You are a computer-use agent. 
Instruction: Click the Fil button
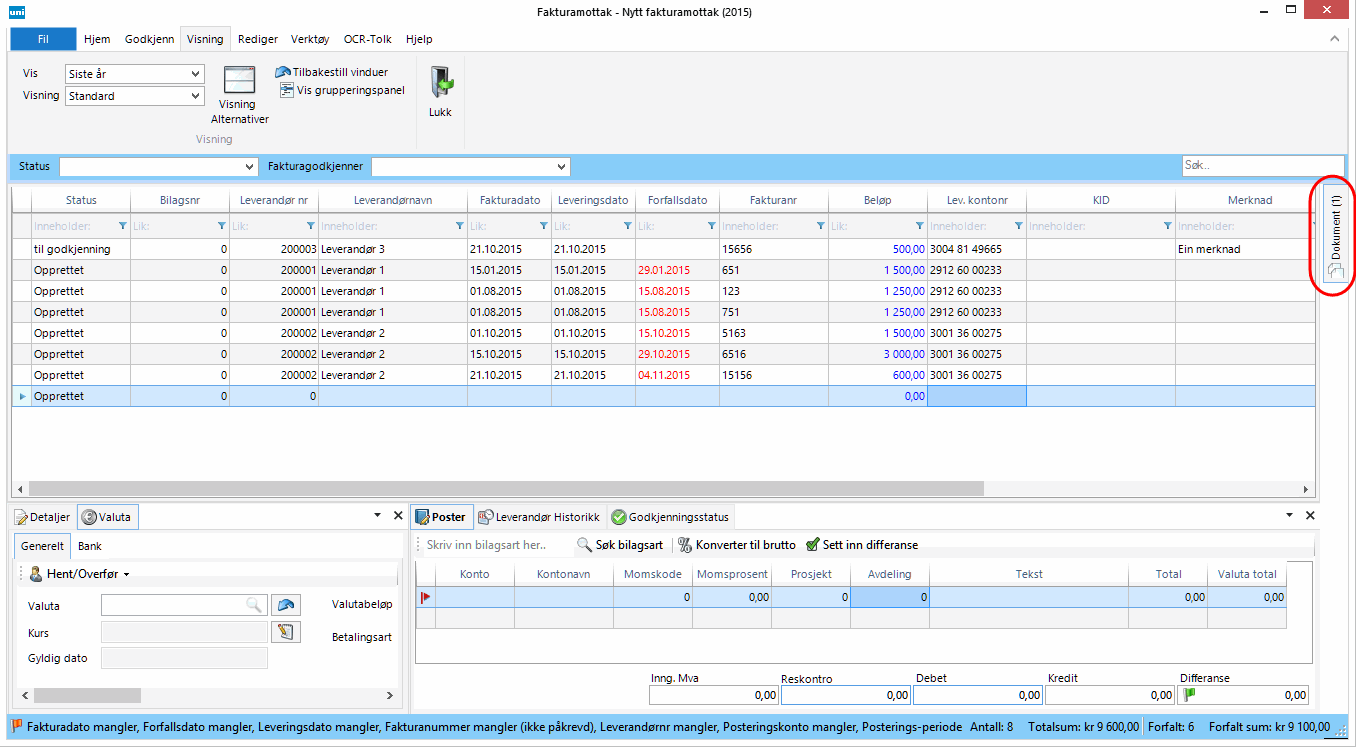(x=43, y=39)
